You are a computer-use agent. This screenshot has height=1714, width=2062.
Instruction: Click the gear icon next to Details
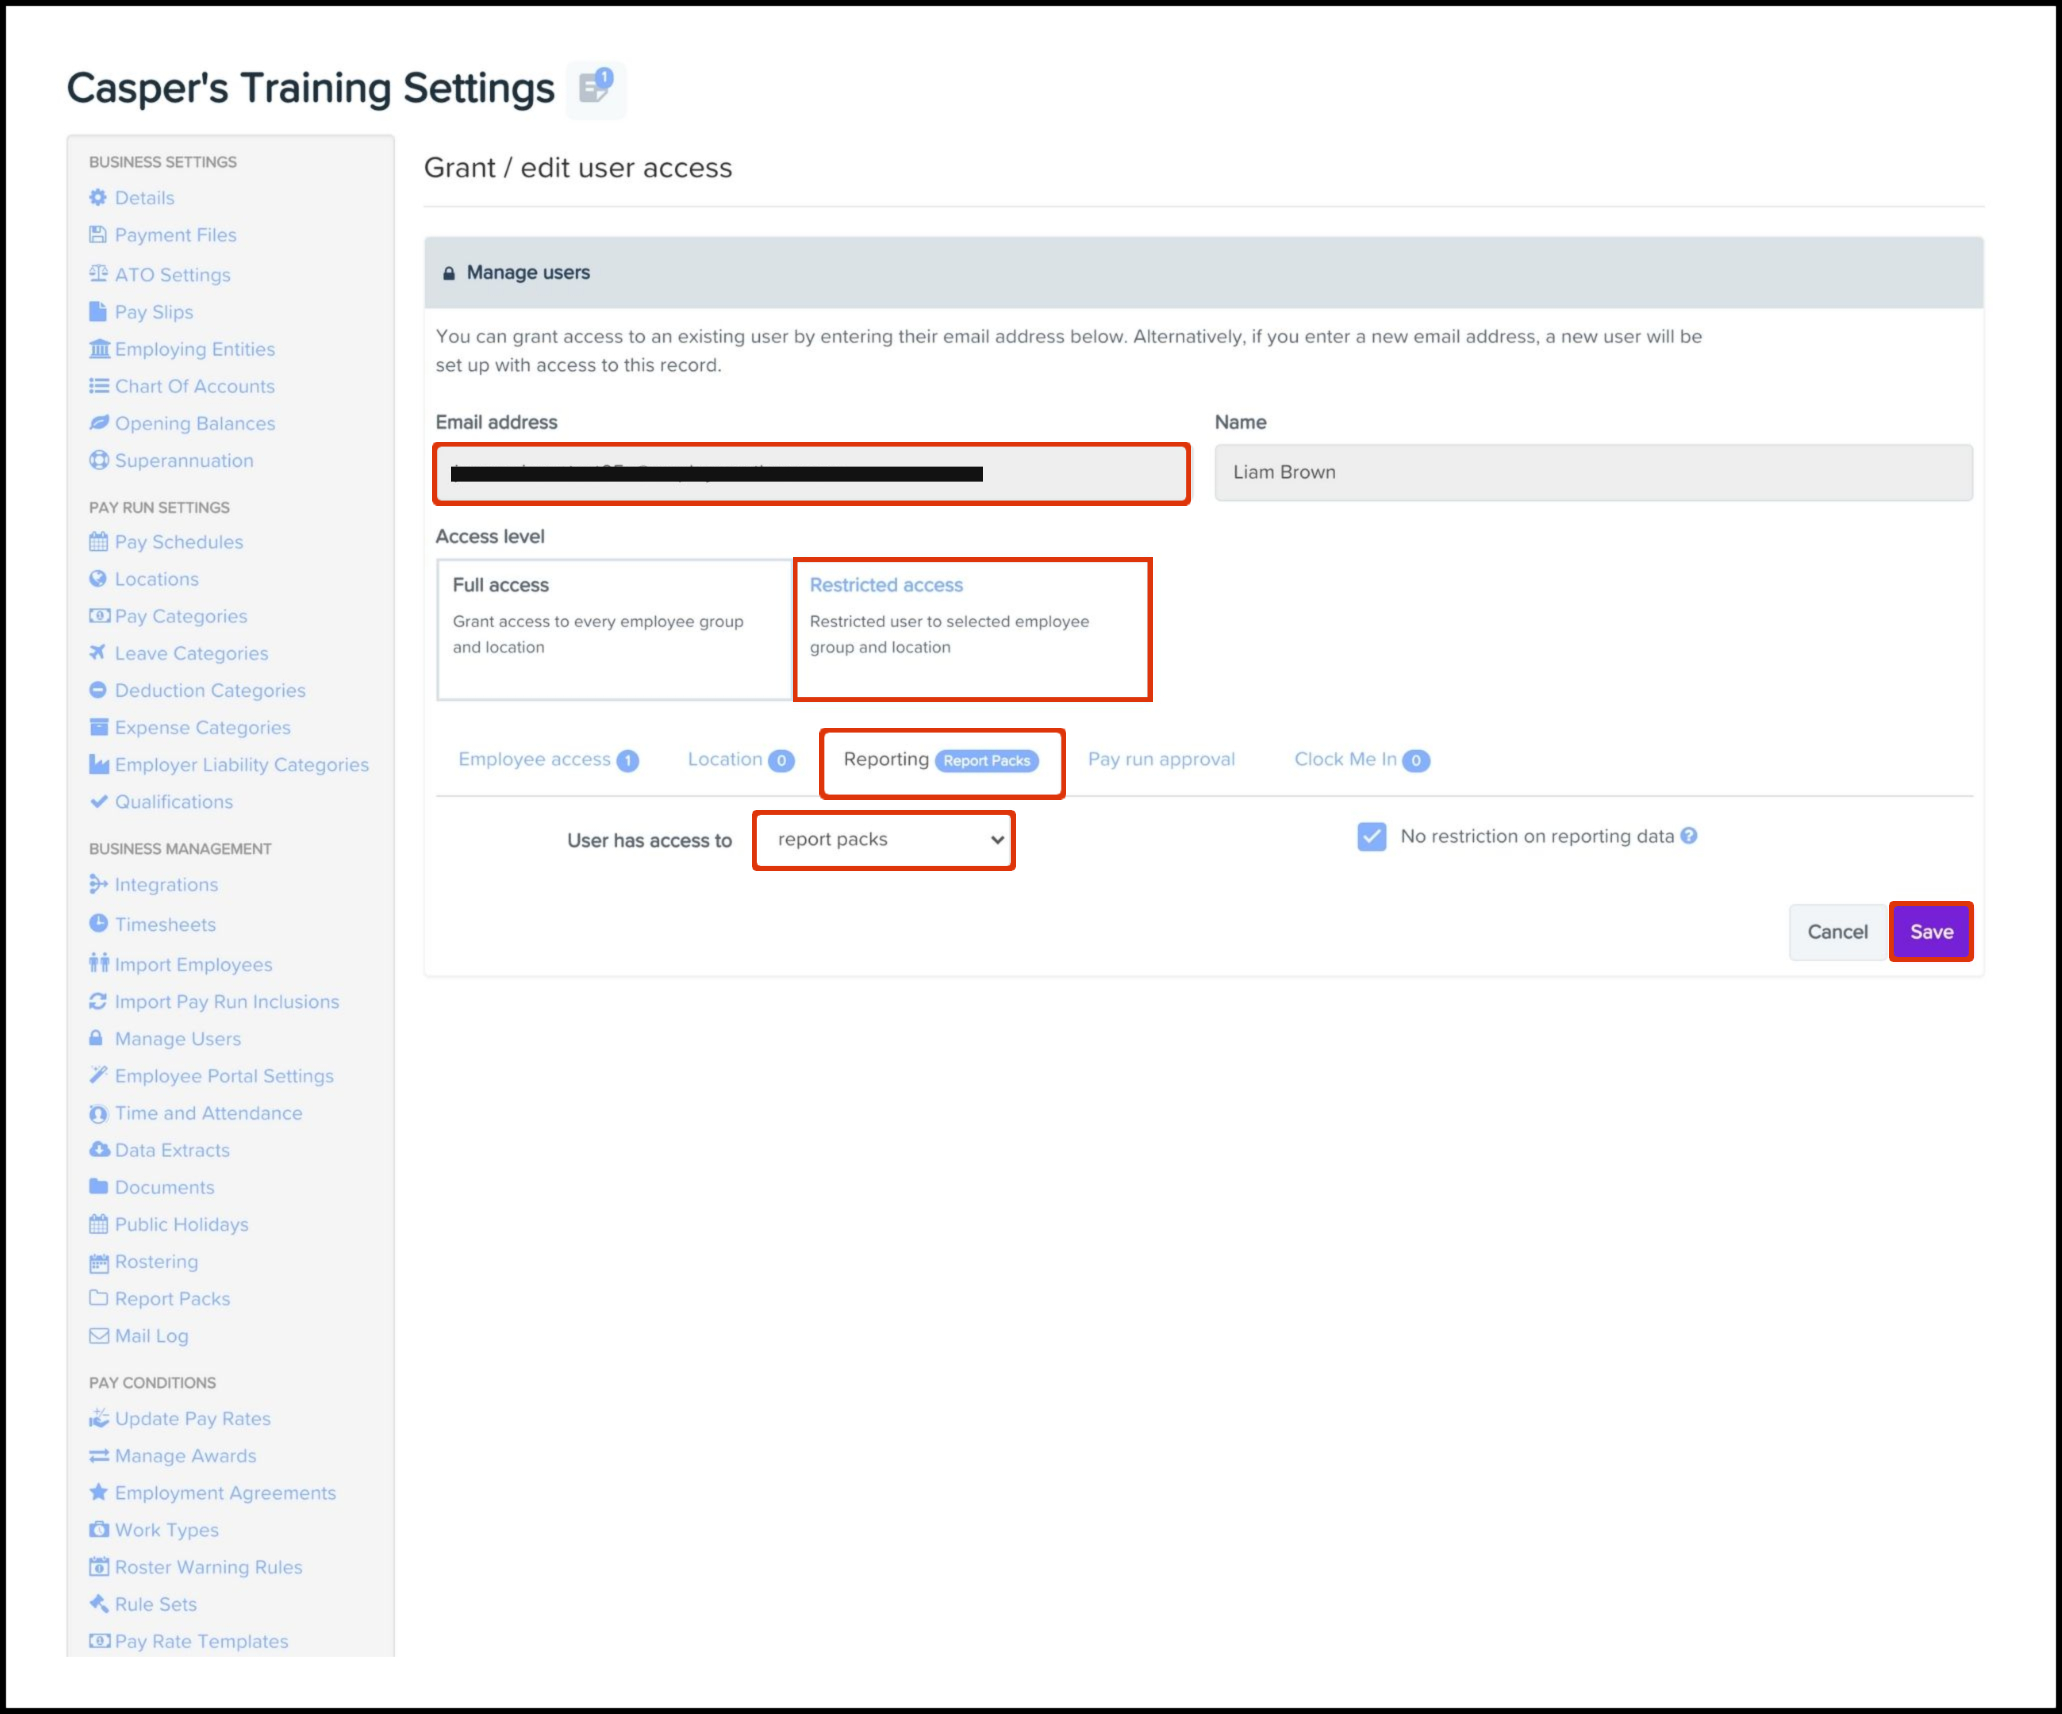click(x=98, y=198)
